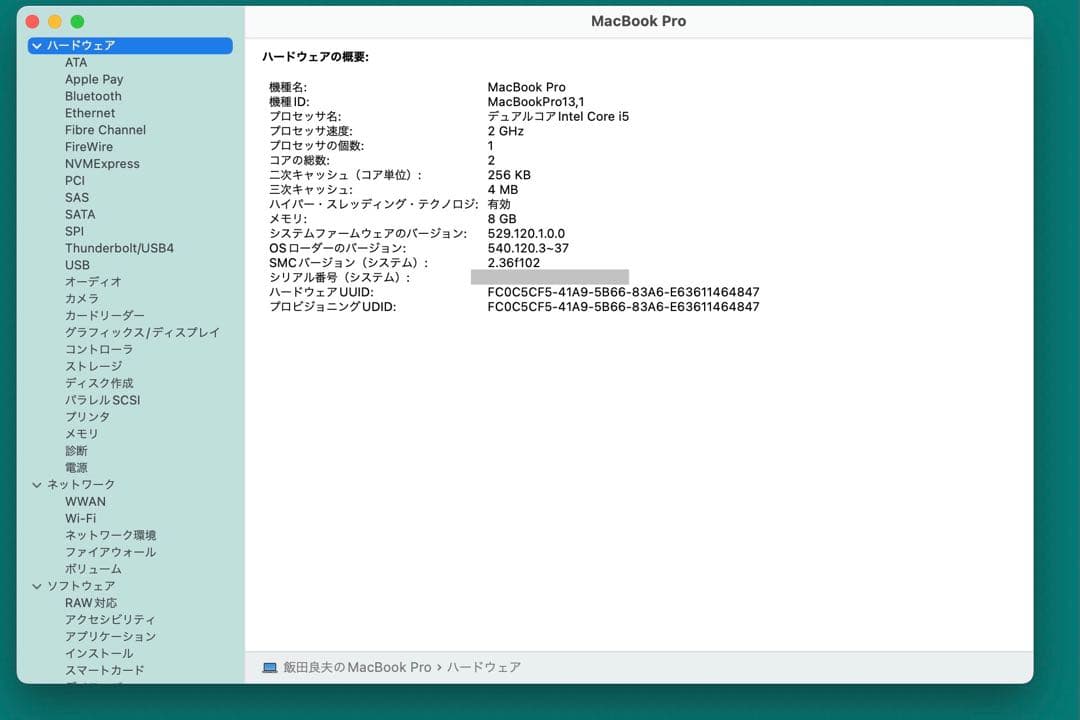
Task: Click ハードウェア in the bottom path bar
Action: pyautogui.click(x=484, y=668)
